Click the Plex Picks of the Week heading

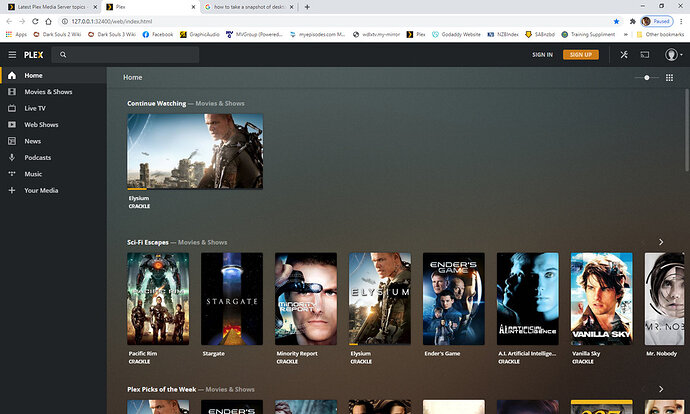[161, 389]
